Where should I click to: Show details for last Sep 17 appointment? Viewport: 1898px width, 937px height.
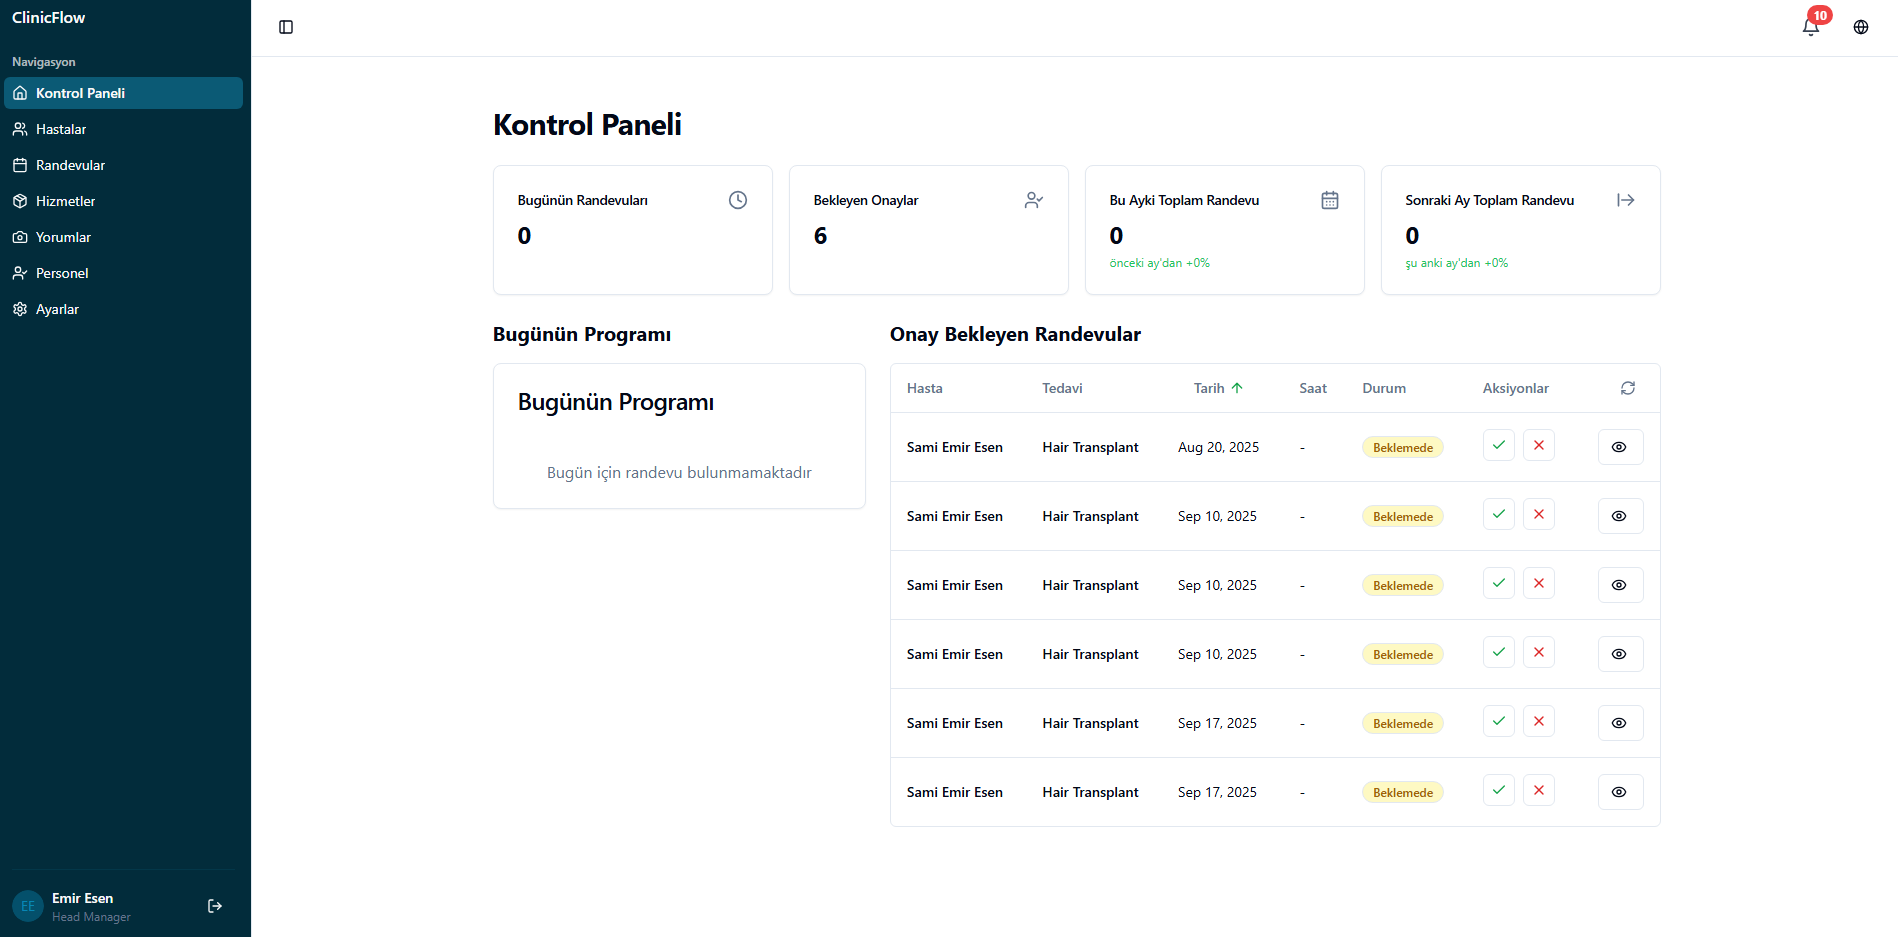point(1619,792)
